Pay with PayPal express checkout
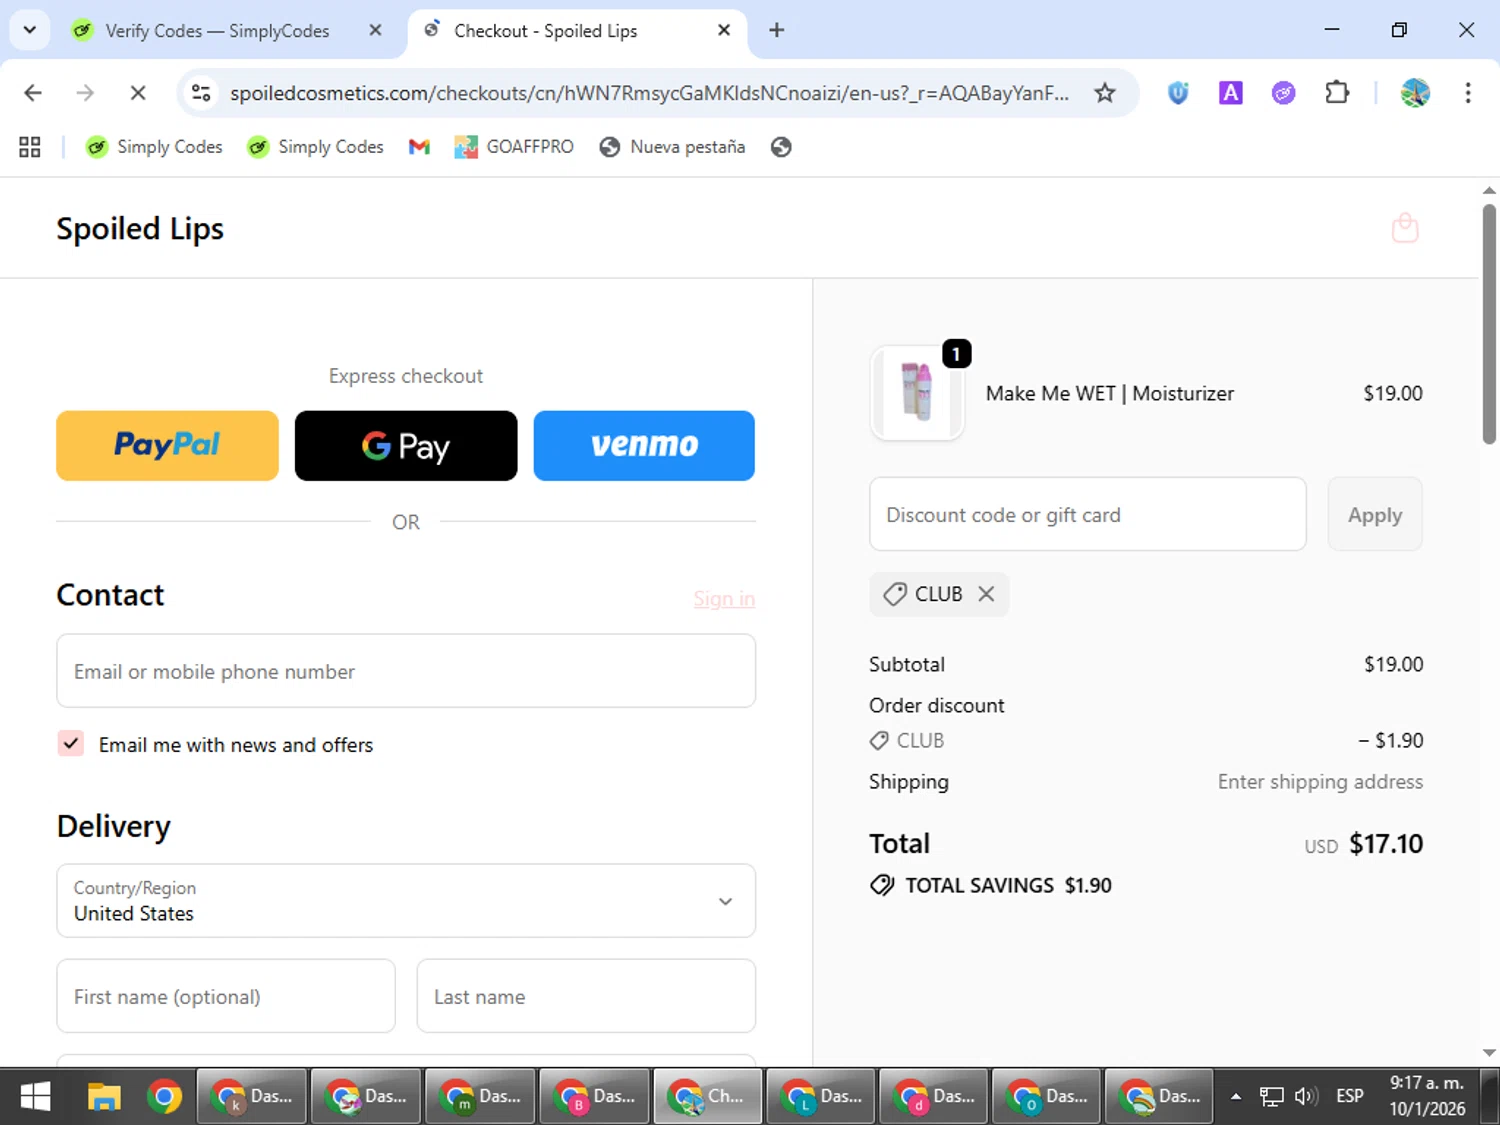The image size is (1500, 1125). [x=167, y=445]
